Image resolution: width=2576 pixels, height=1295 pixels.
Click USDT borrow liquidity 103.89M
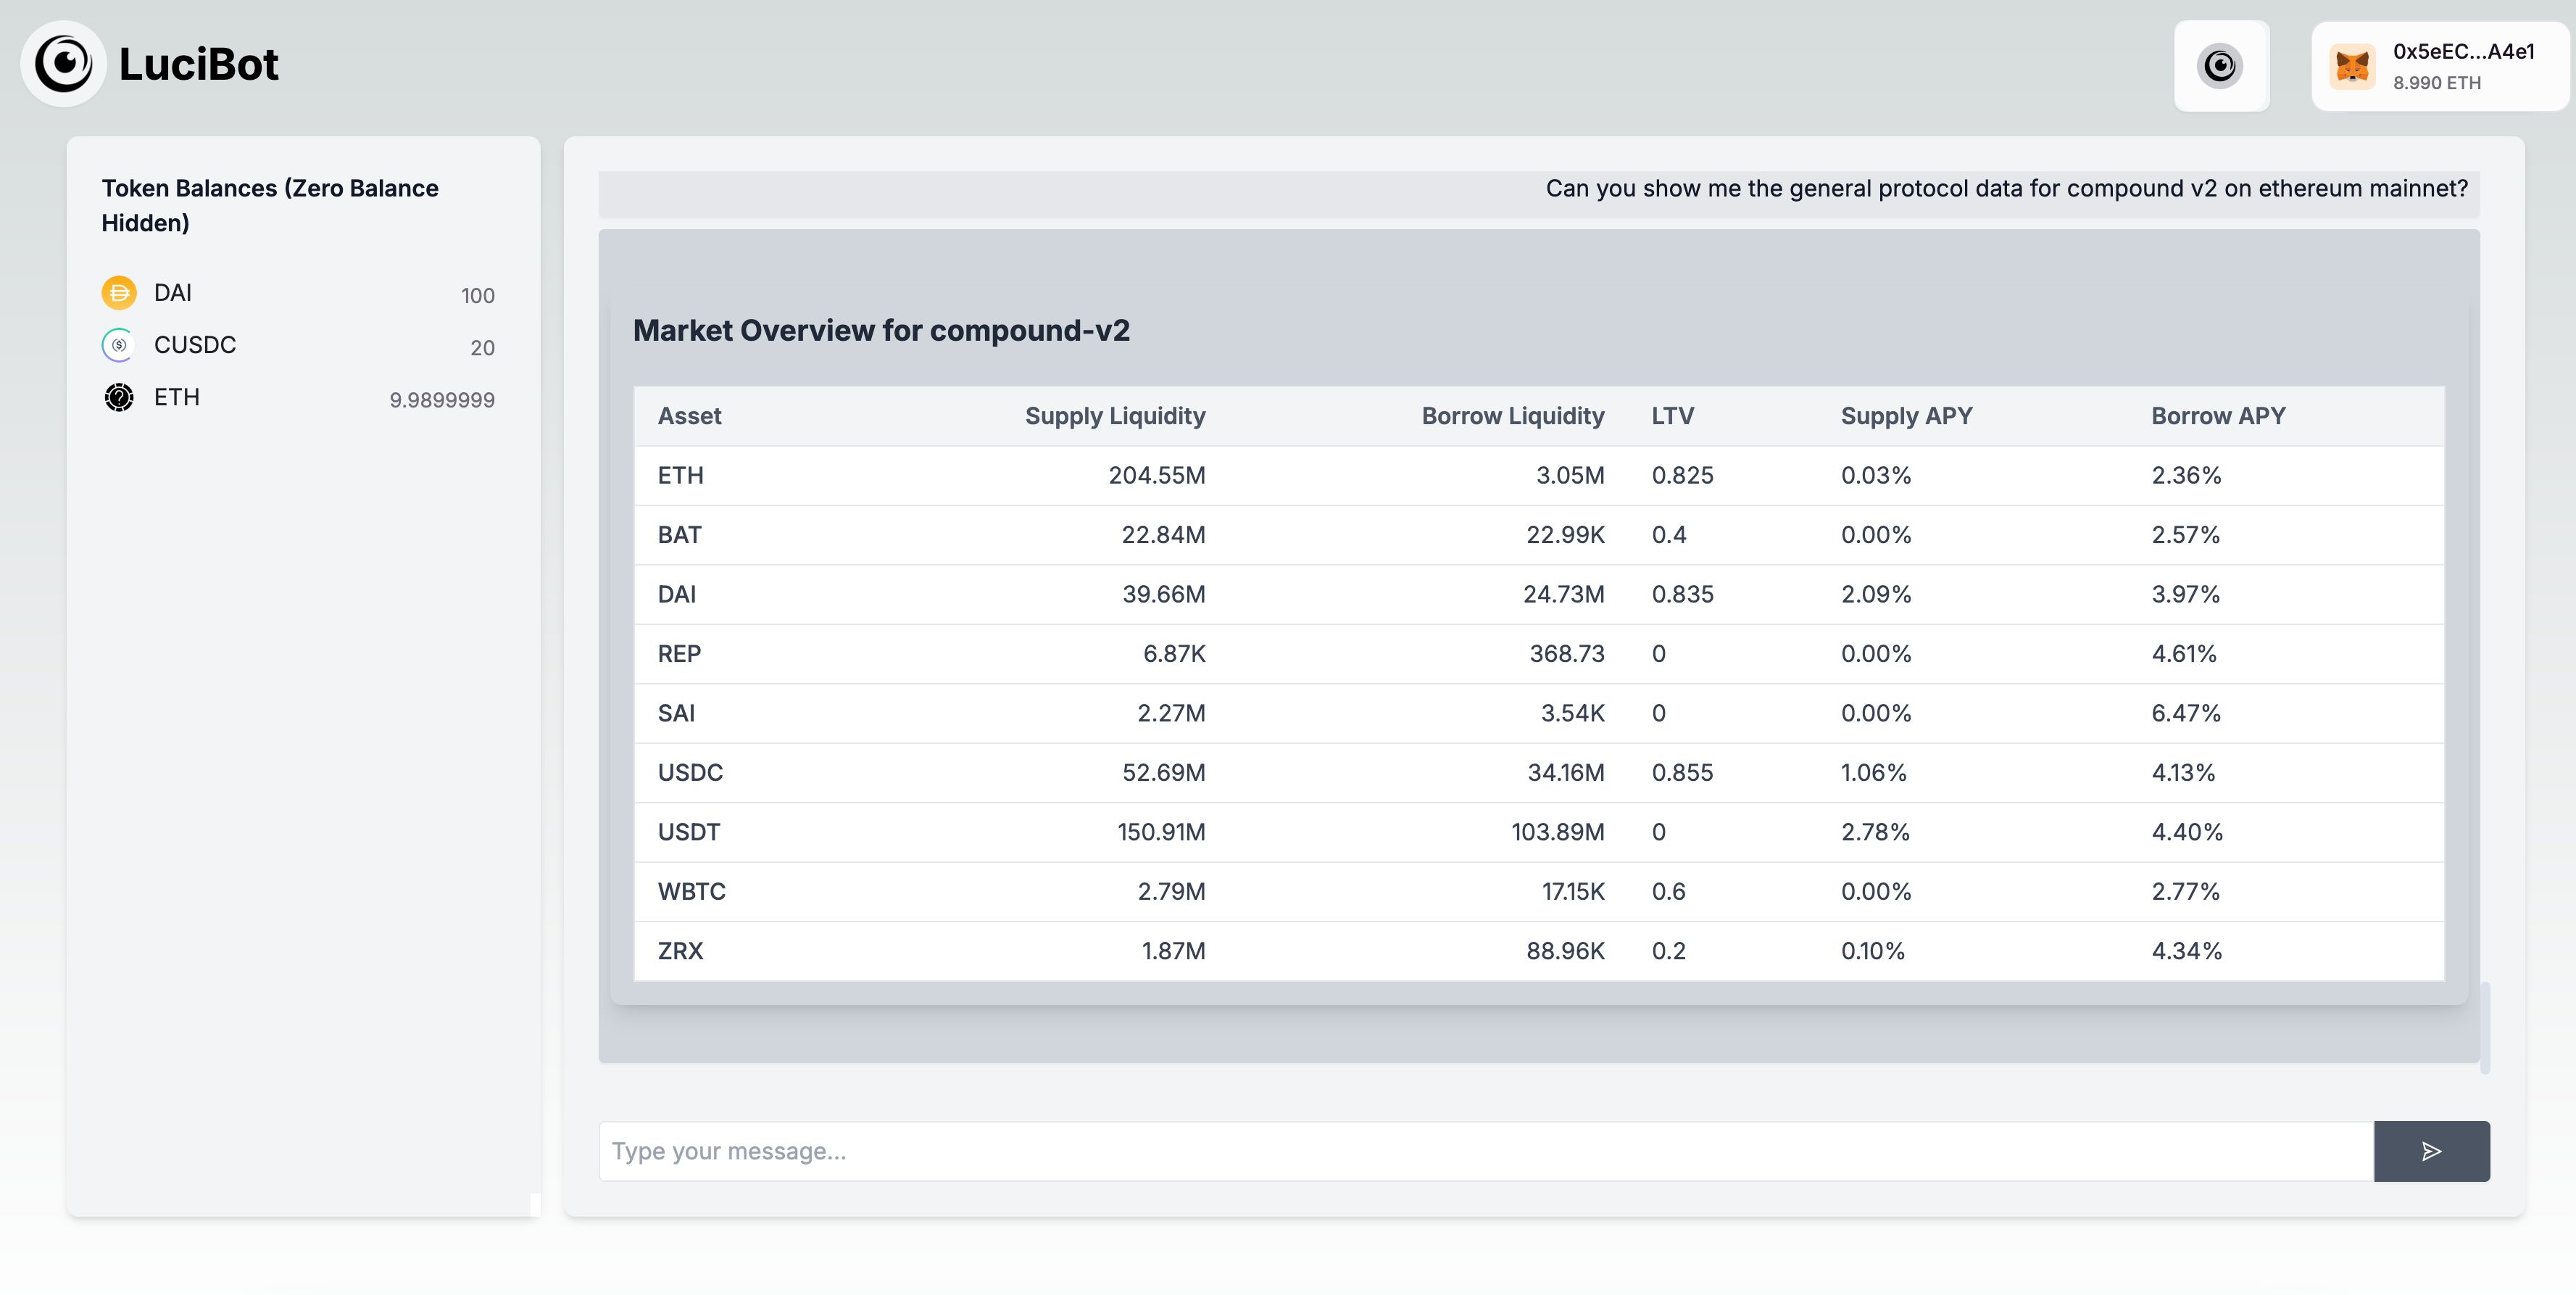pyautogui.click(x=1558, y=832)
